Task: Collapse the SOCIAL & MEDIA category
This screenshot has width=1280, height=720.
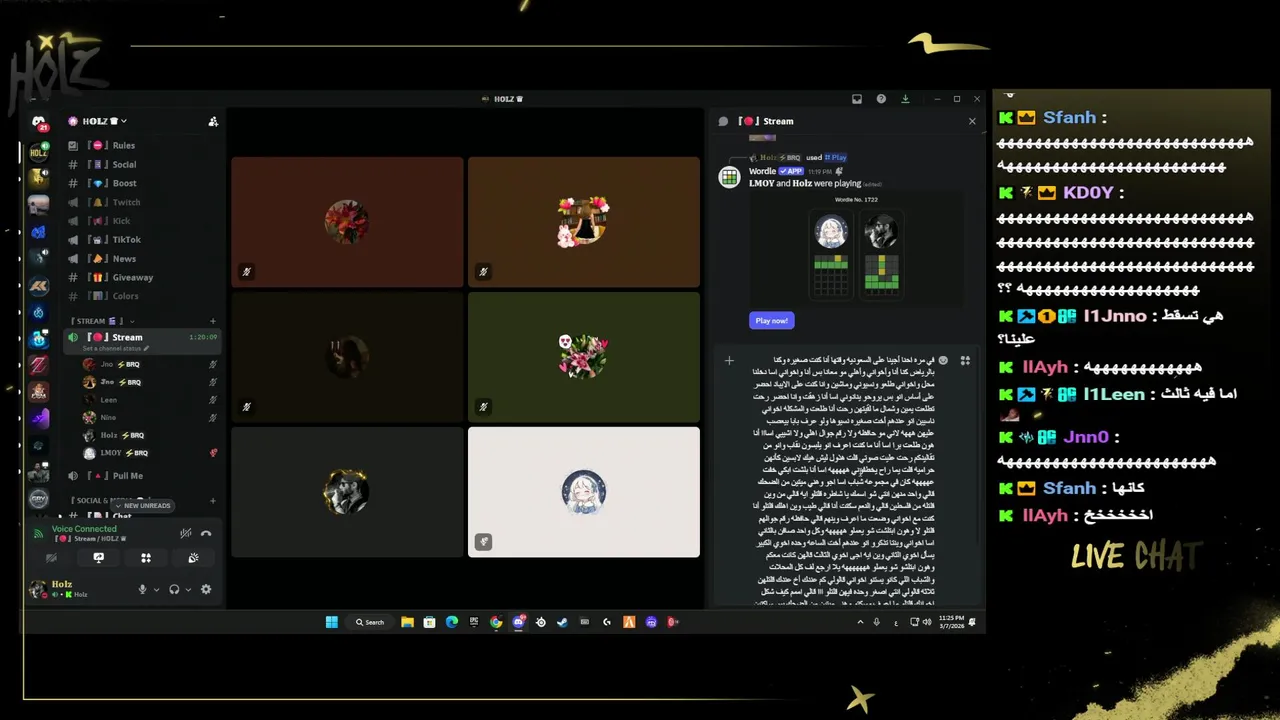Action: (112, 500)
